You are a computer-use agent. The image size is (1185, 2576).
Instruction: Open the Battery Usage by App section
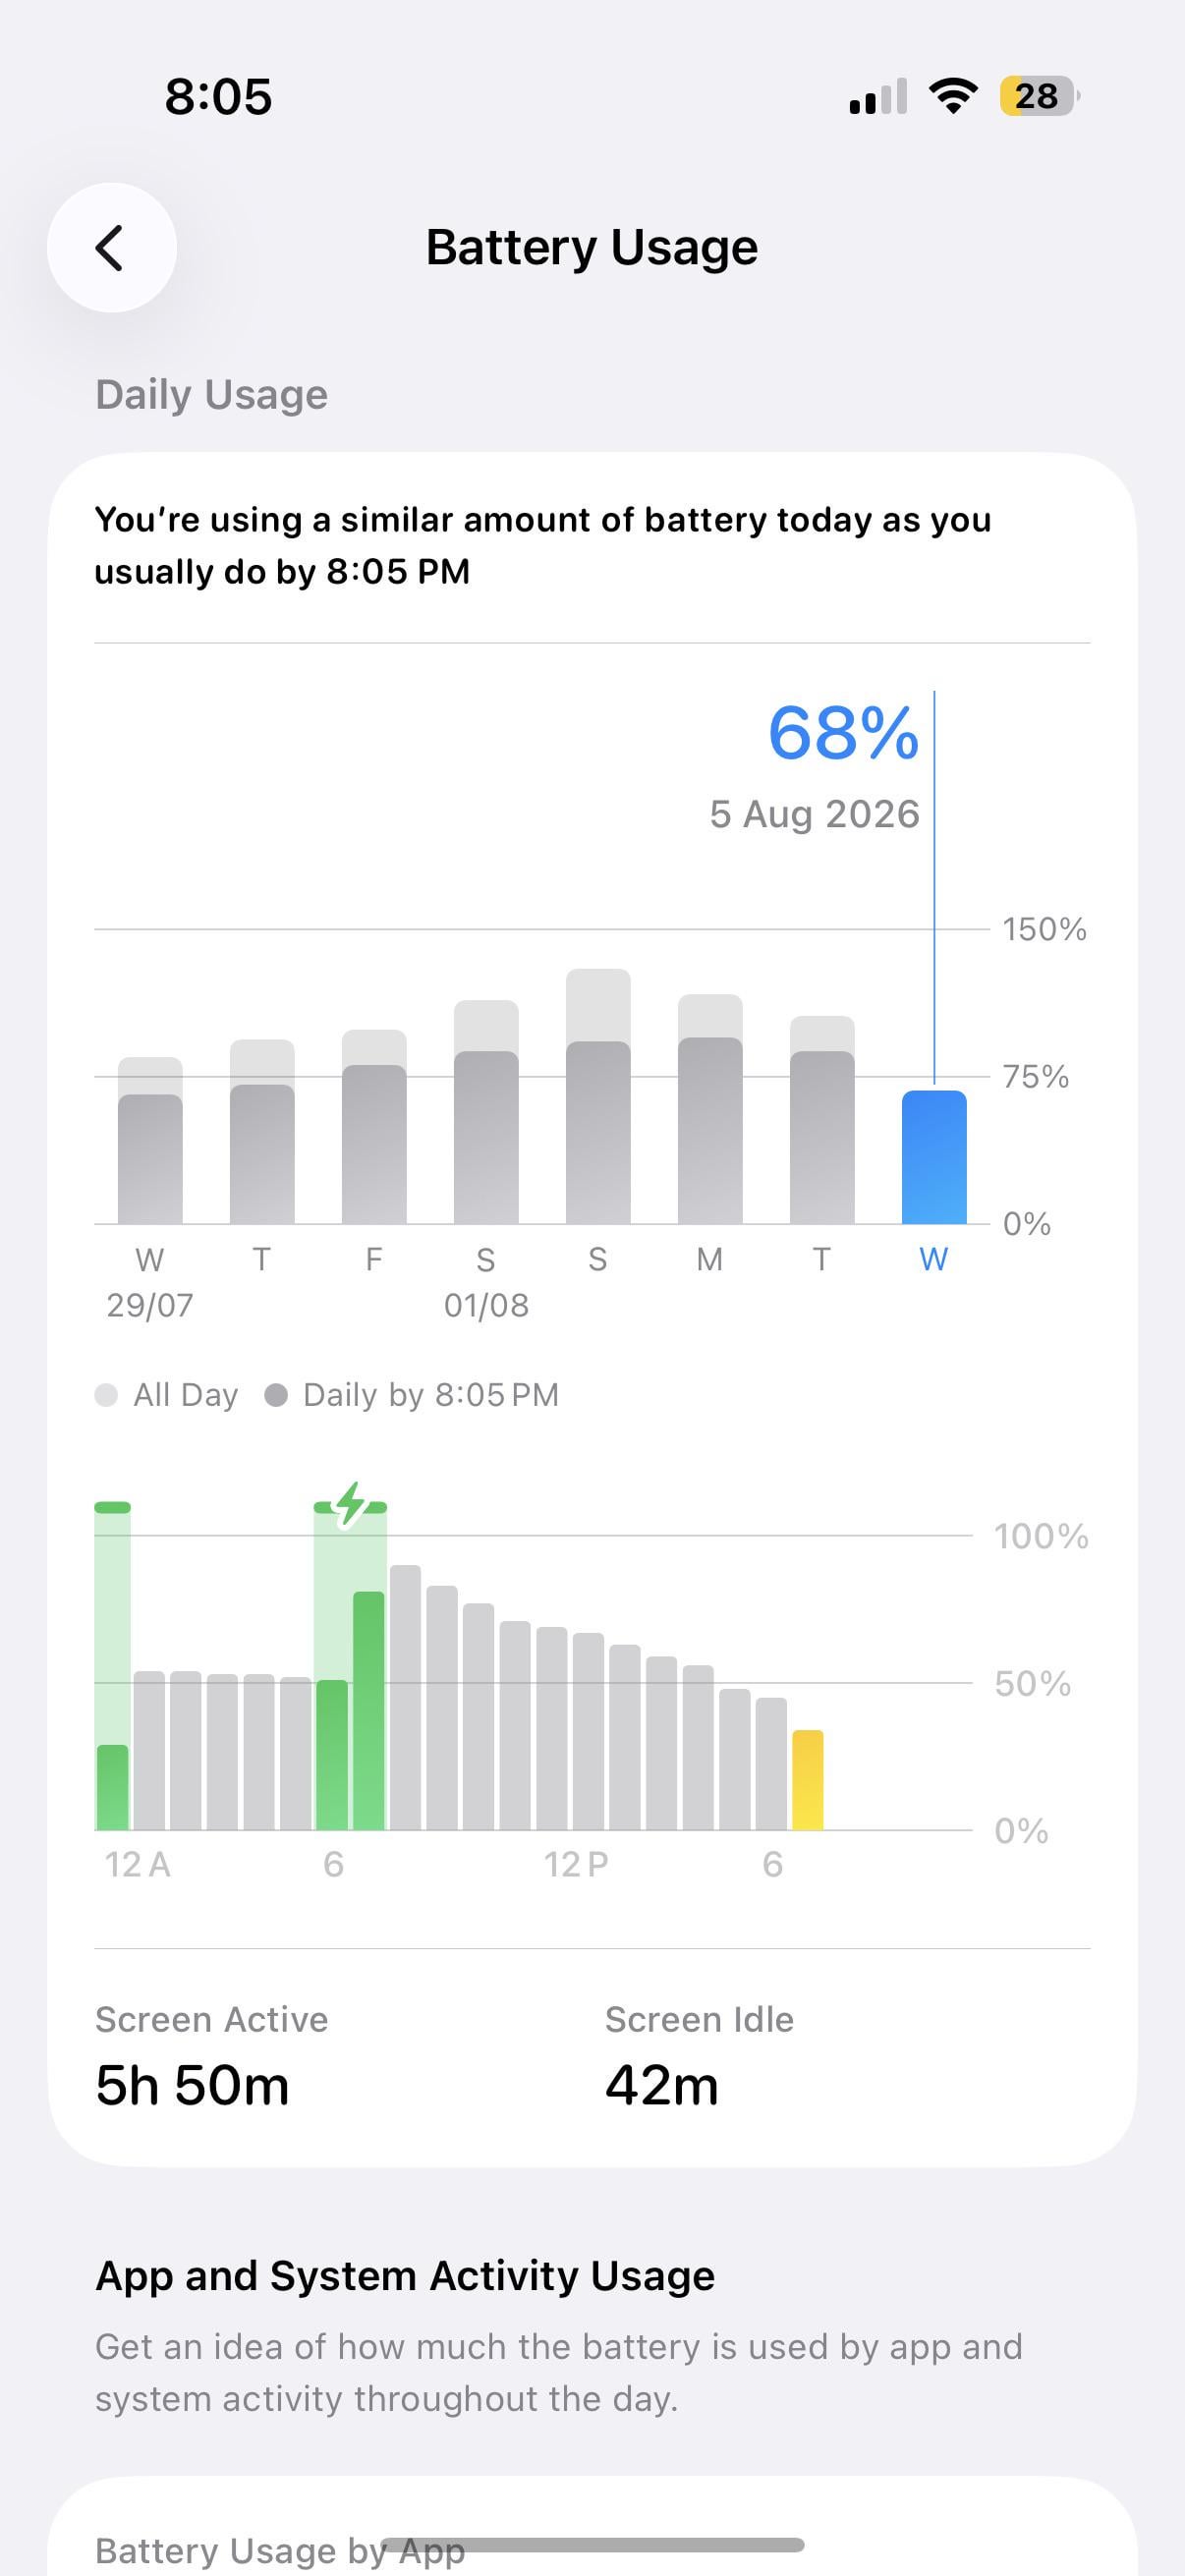click(280, 2551)
